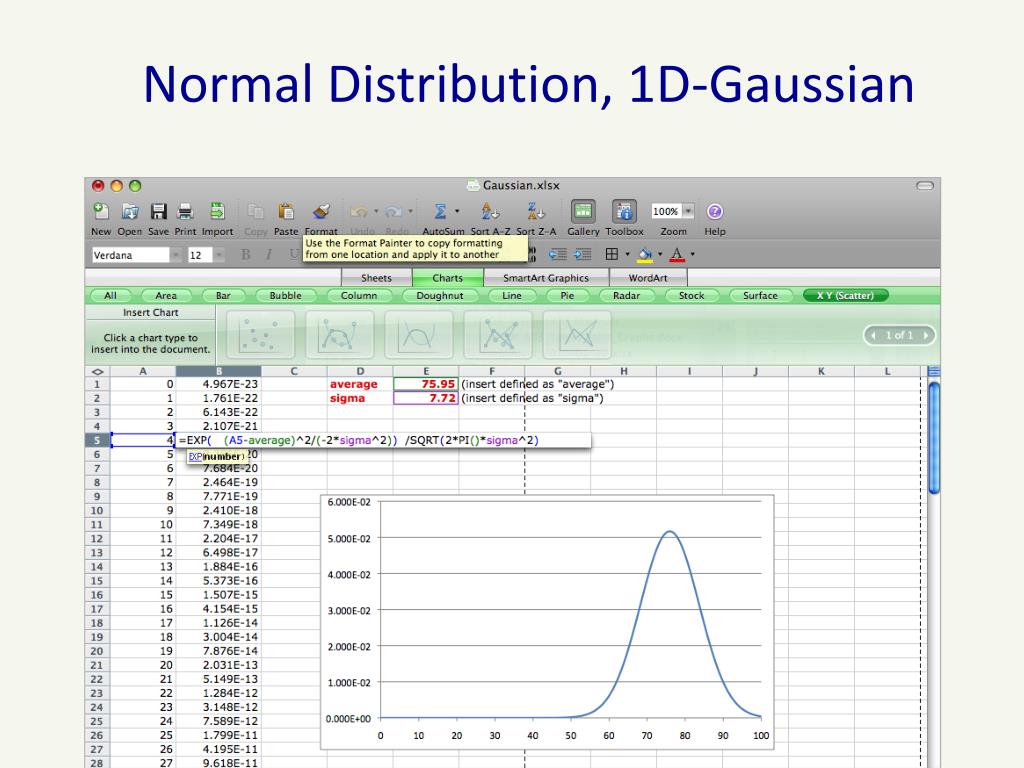Expand the AutoSum functions dropdown arrow
The width and height of the screenshot is (1024, 768).
coord(457,211)
